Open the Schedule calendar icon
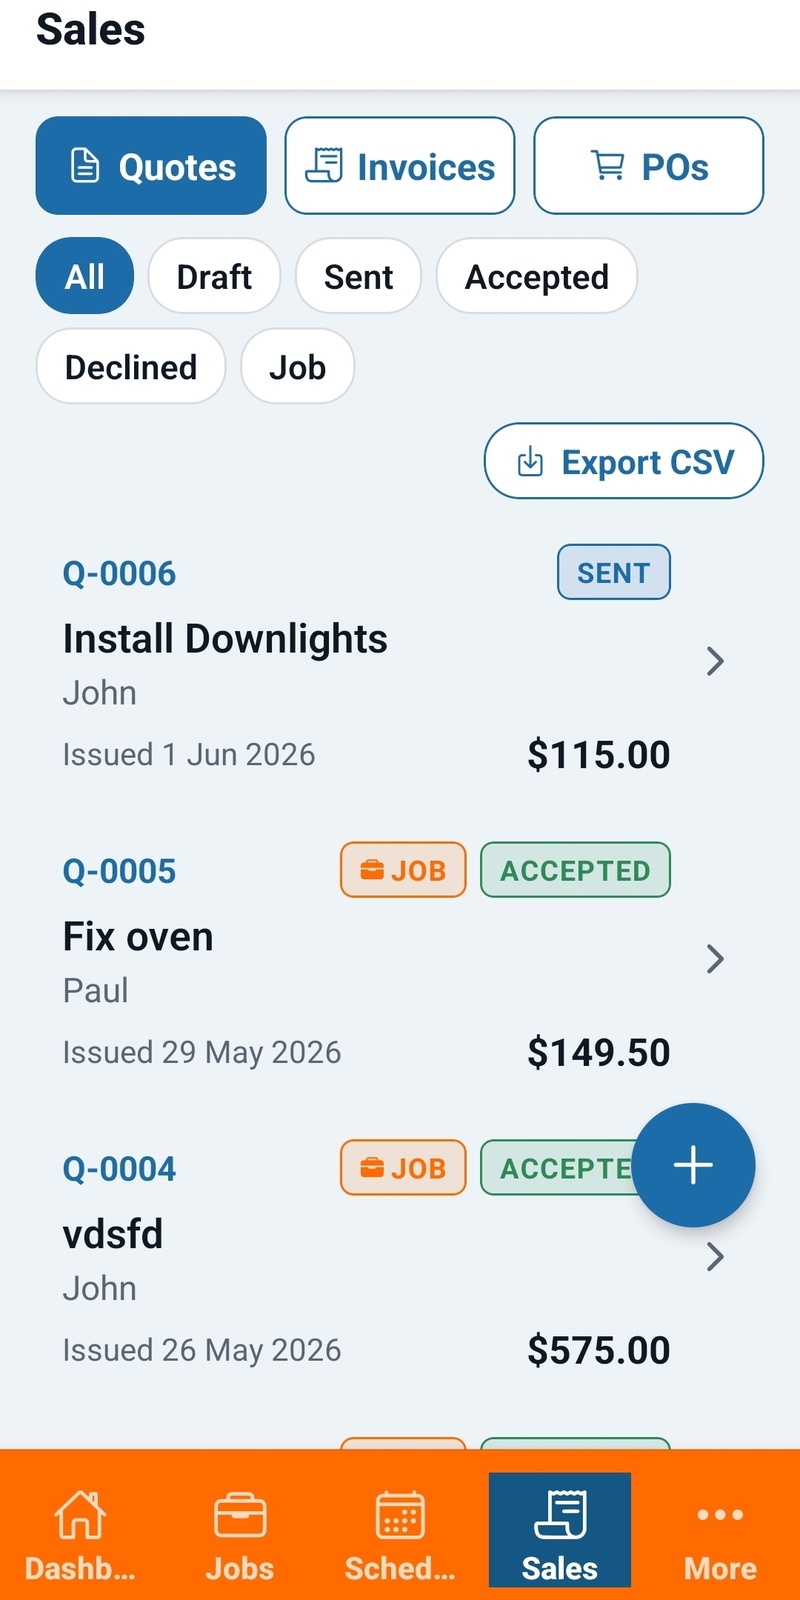Image resolution: width=800 pixels, height=1600 pixels. coord(400,1514)
